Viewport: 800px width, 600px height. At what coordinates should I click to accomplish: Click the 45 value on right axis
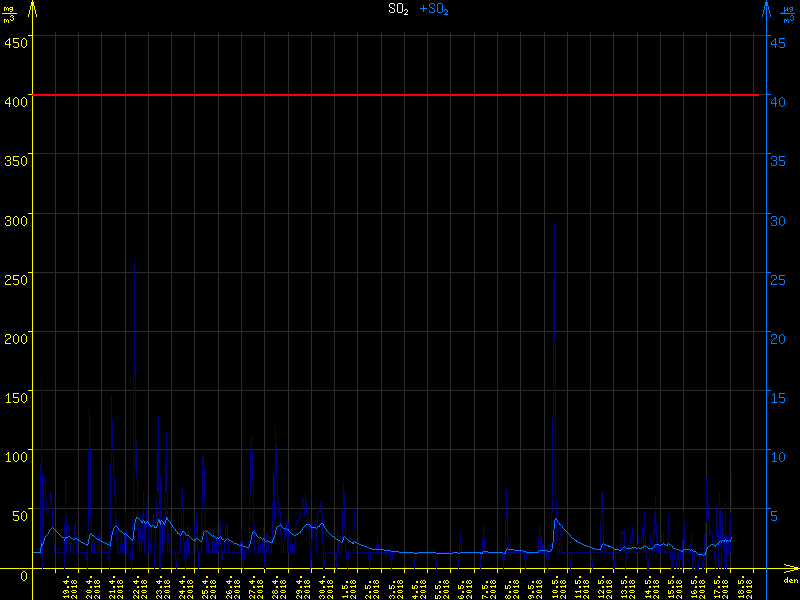click(777, 42)
